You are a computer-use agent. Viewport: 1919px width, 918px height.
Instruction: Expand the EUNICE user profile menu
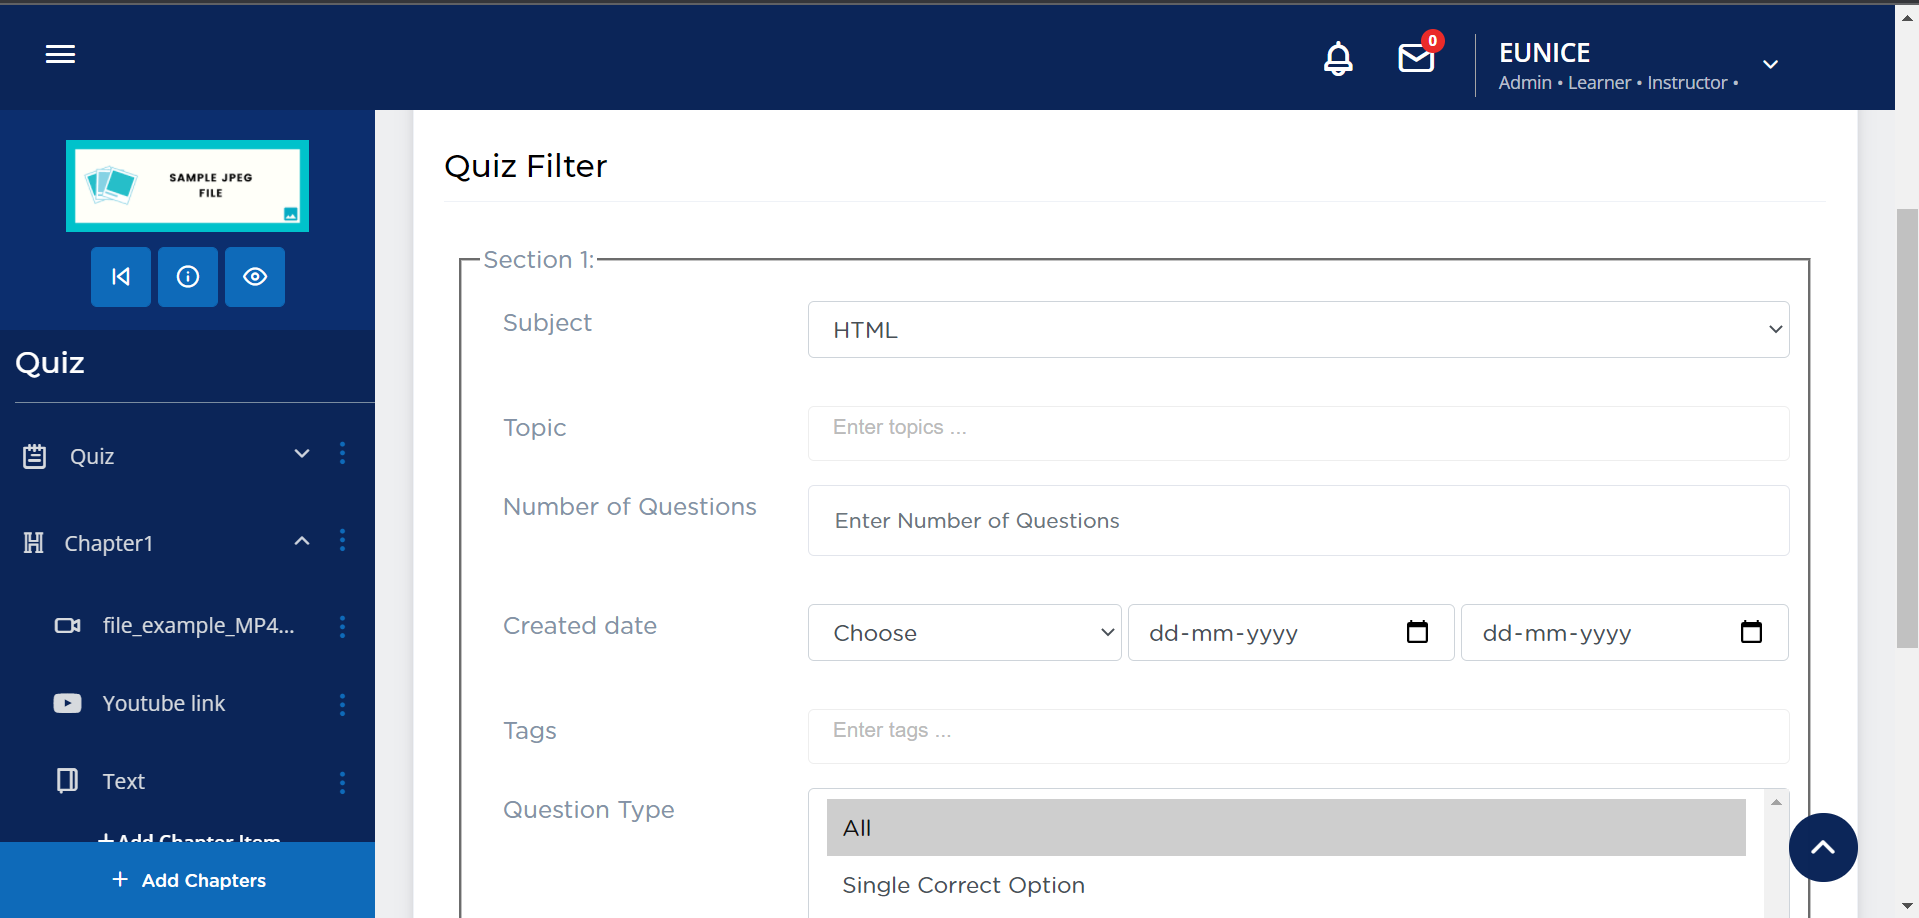(1770, 65)
